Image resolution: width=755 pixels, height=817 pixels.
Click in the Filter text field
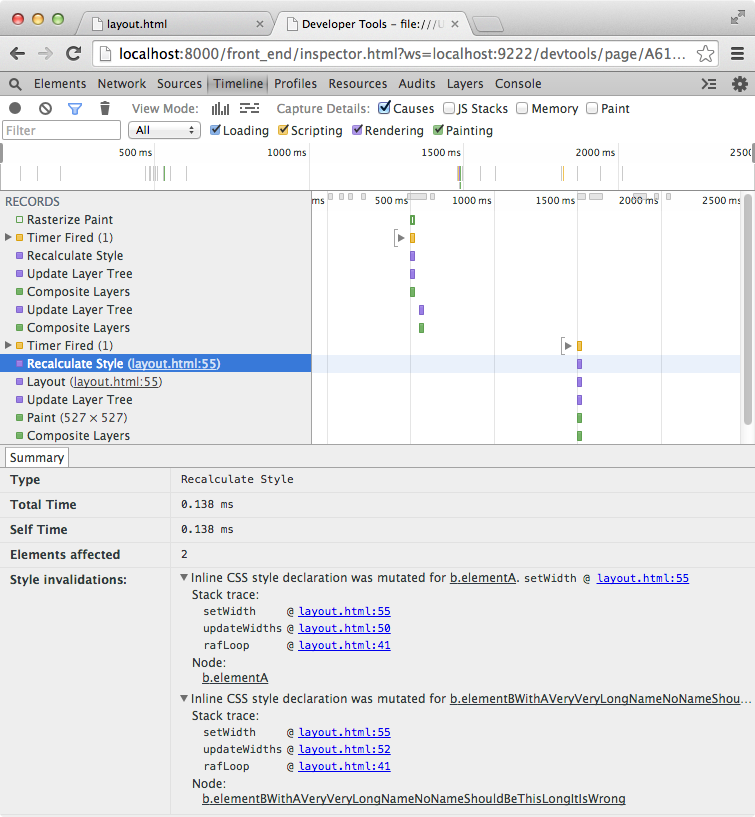[62, 131]
